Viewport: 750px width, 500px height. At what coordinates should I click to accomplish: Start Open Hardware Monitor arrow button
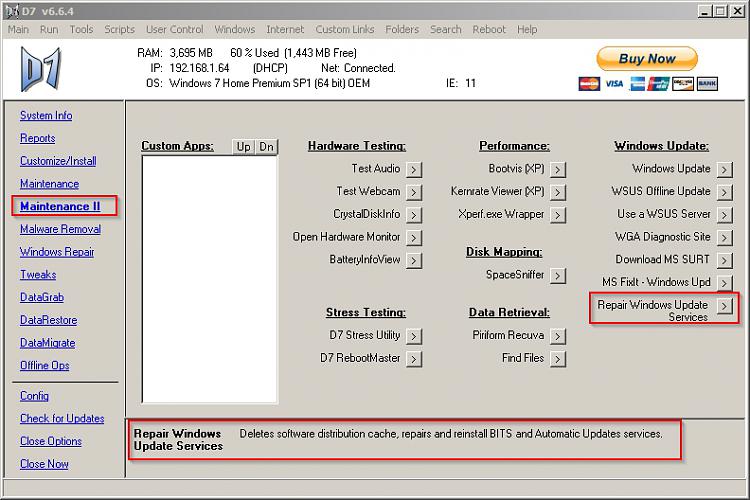coord(414,237)
